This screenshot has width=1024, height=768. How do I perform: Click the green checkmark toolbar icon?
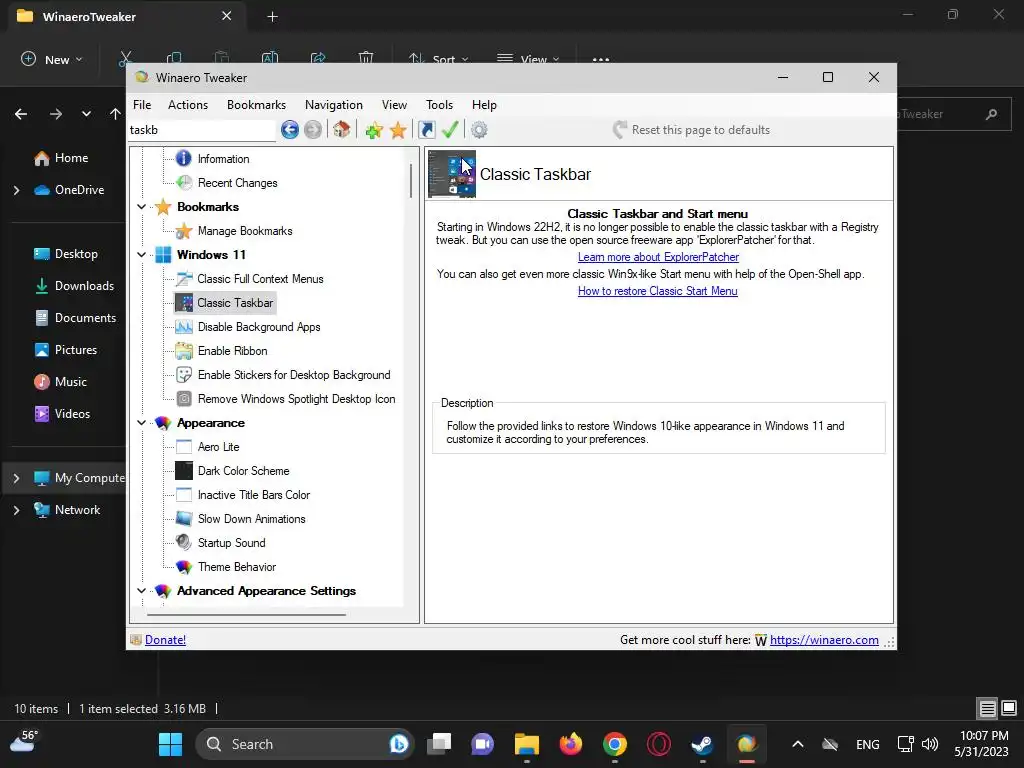pyautogui.click(x=450, y=130)
